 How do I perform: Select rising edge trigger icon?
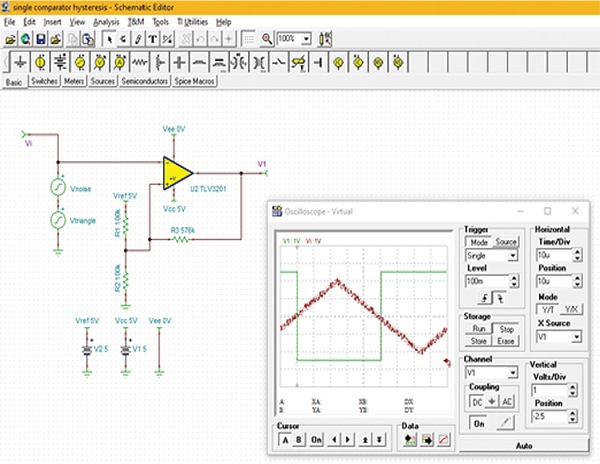click(483, 298)
